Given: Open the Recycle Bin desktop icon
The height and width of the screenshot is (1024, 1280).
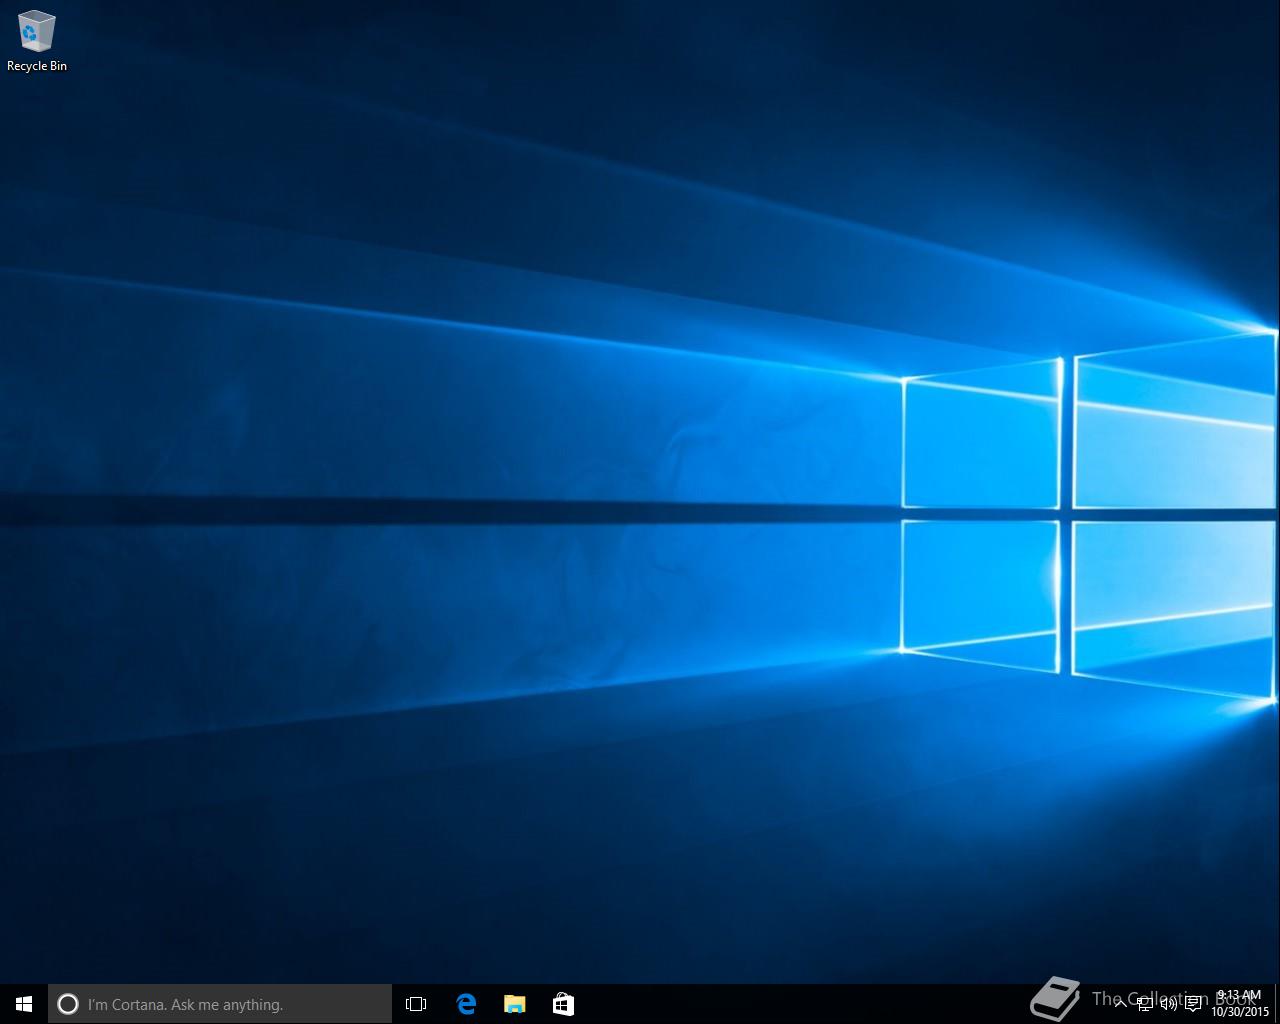Looking at the screenshot, I should pos(37,42).
